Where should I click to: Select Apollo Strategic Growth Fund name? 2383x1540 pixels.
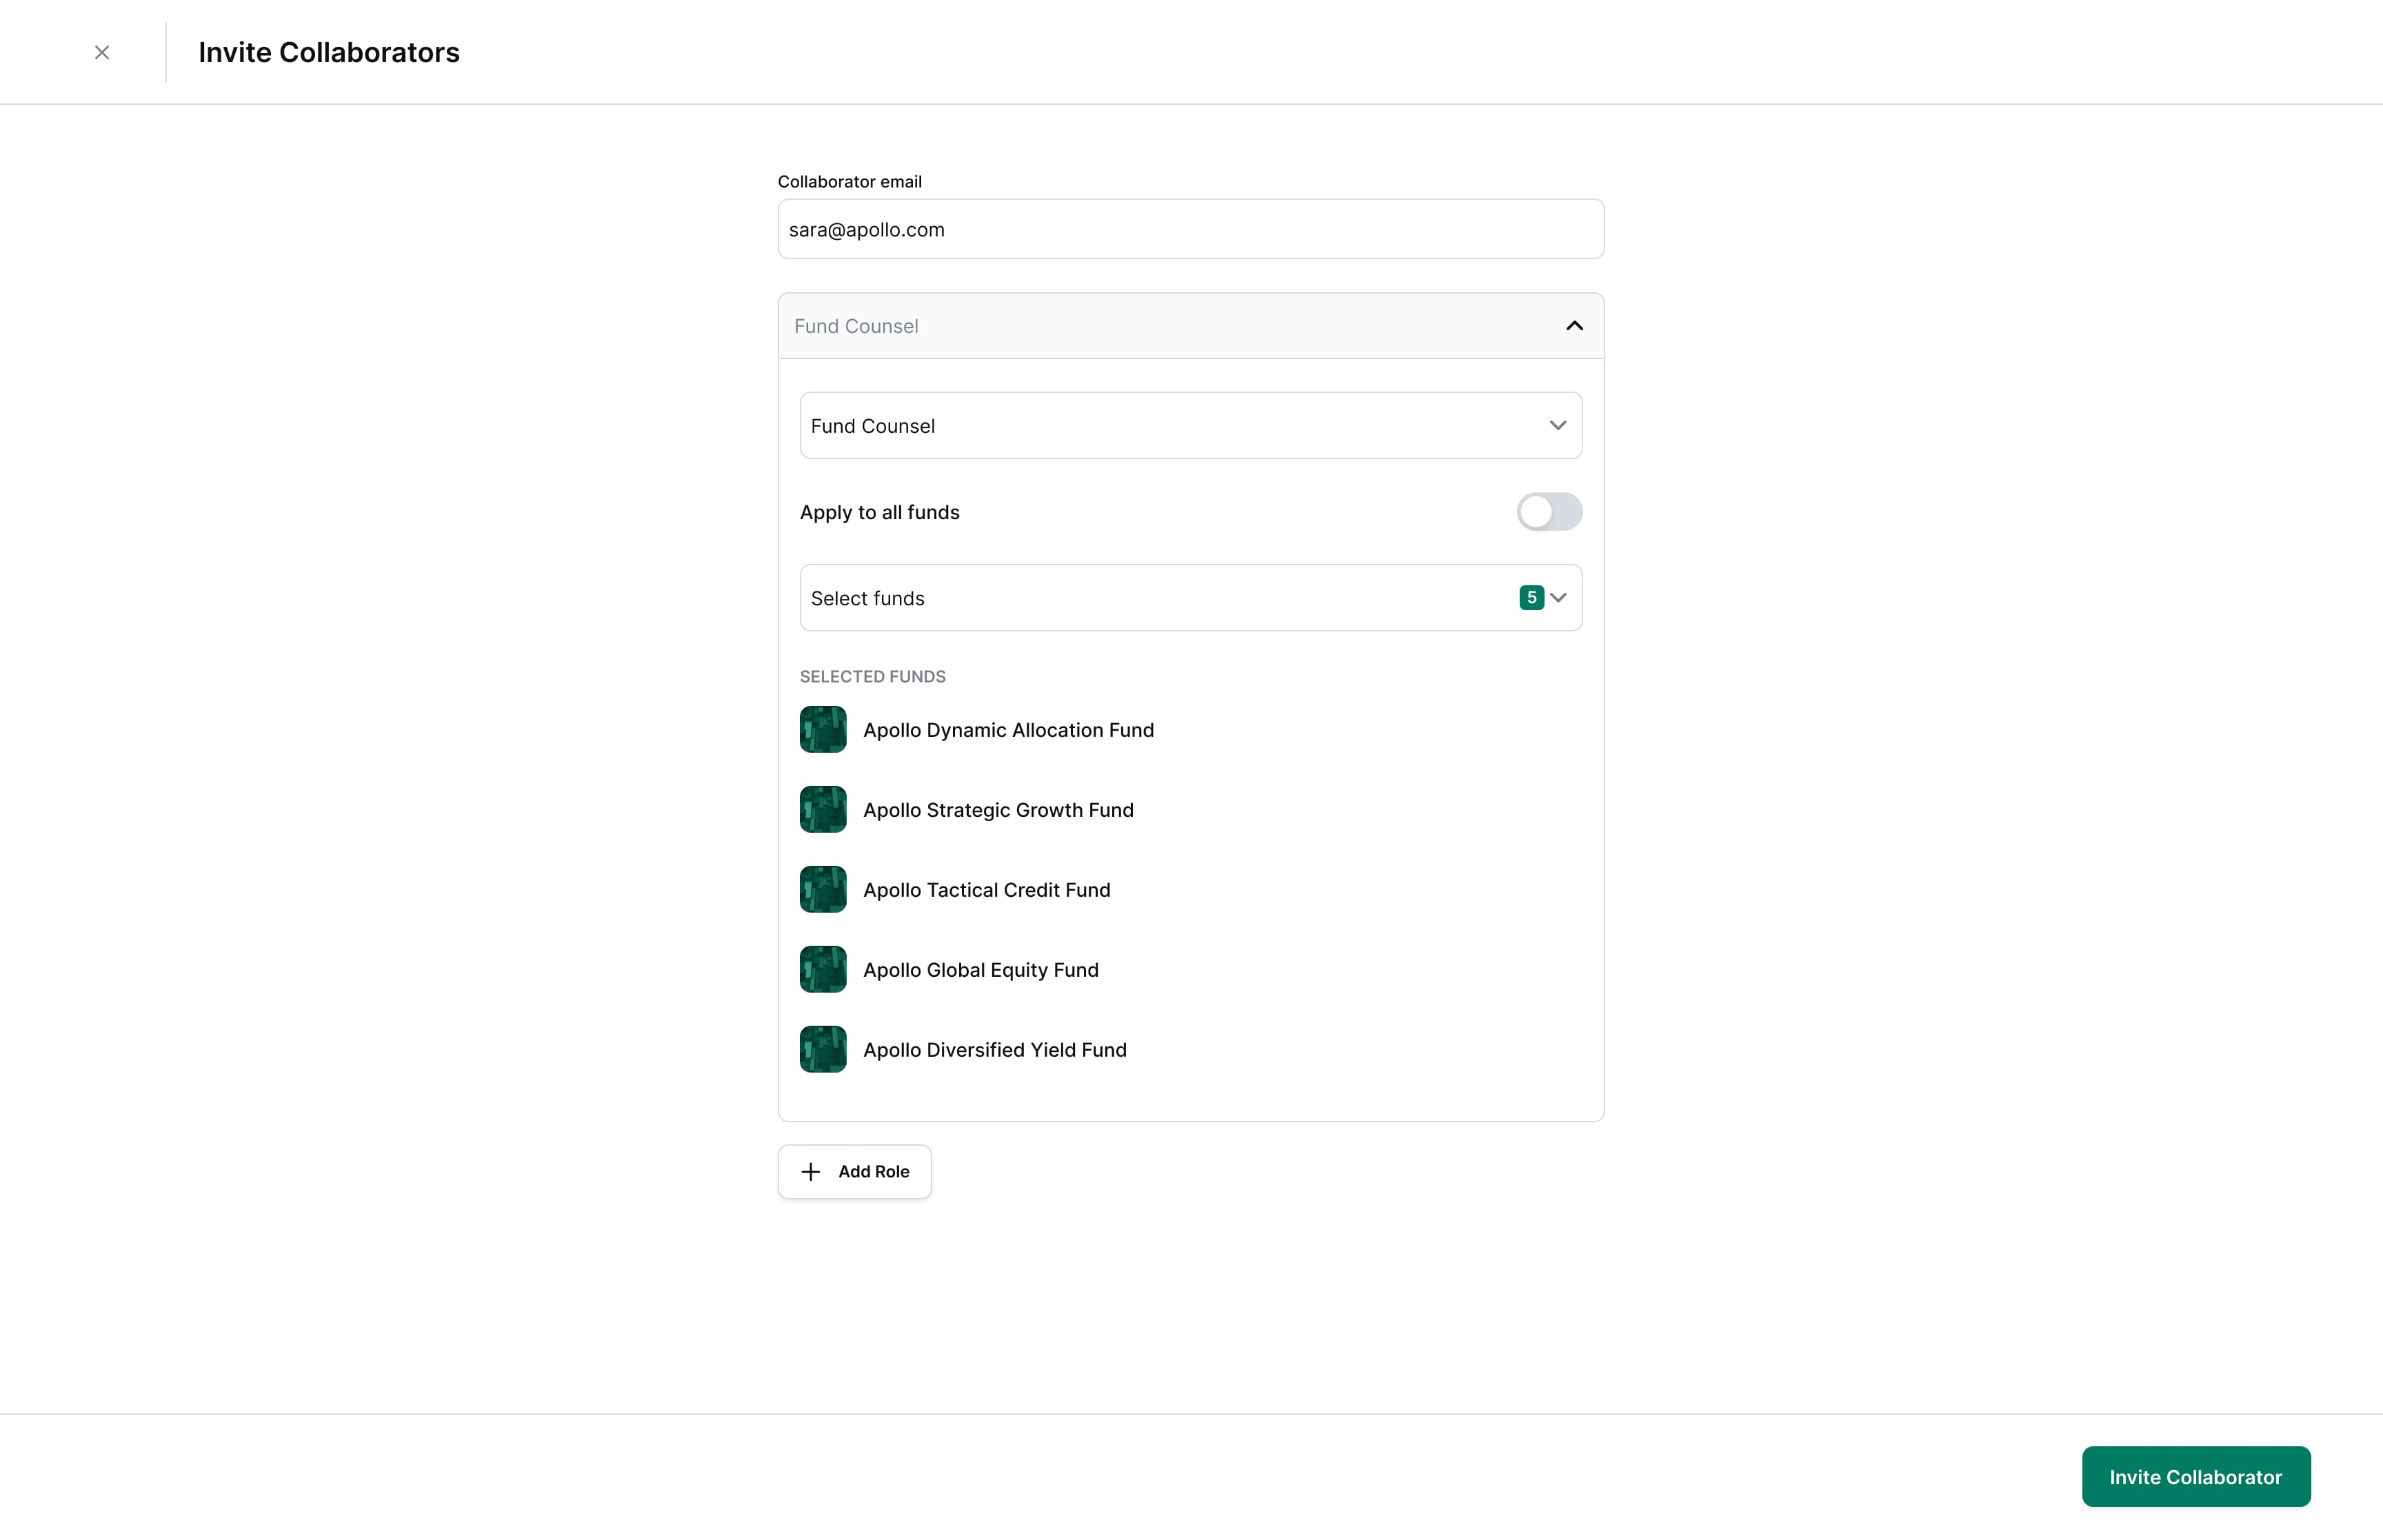point(998,810)
